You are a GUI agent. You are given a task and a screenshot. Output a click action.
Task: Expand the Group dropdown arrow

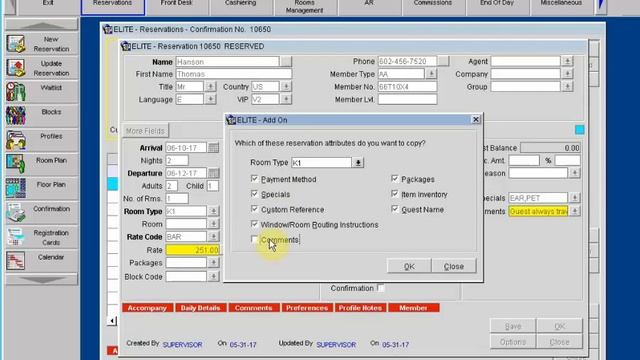(567, 87)
